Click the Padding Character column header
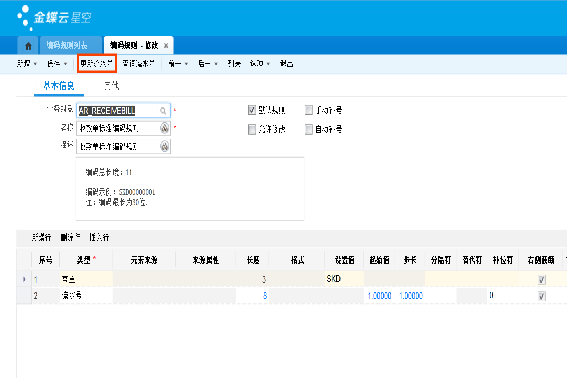The image size is (567, 378). coord(503,260)
